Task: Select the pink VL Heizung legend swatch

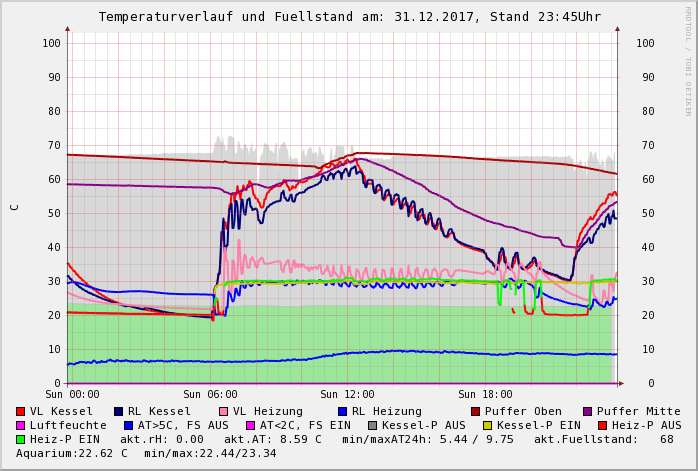Action: coord(223,411)
